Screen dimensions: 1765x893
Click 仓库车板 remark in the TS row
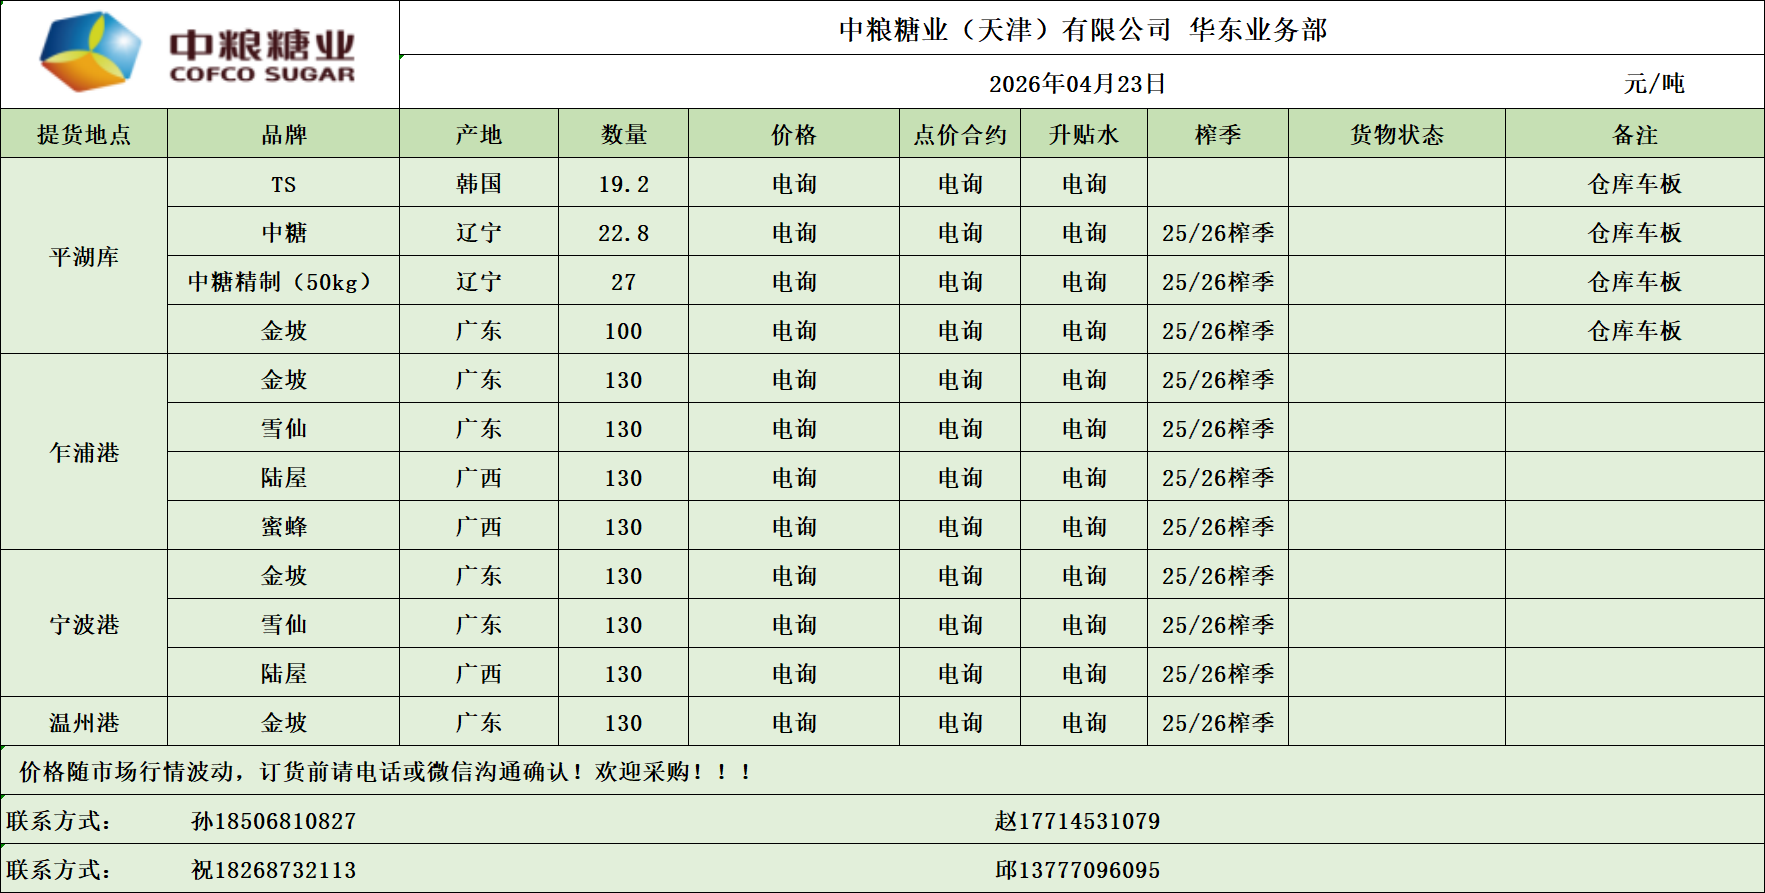click(1636, 184)
